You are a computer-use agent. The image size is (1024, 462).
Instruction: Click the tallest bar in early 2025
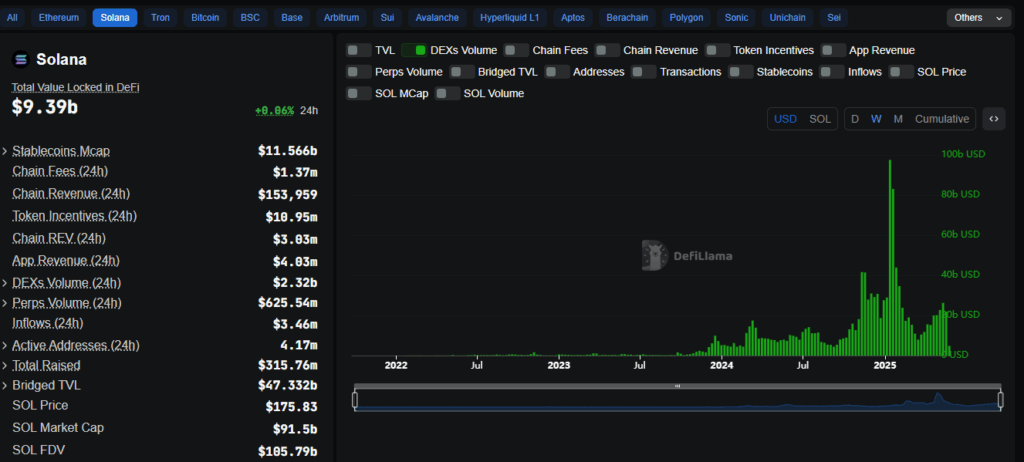[x=889, y=257]
